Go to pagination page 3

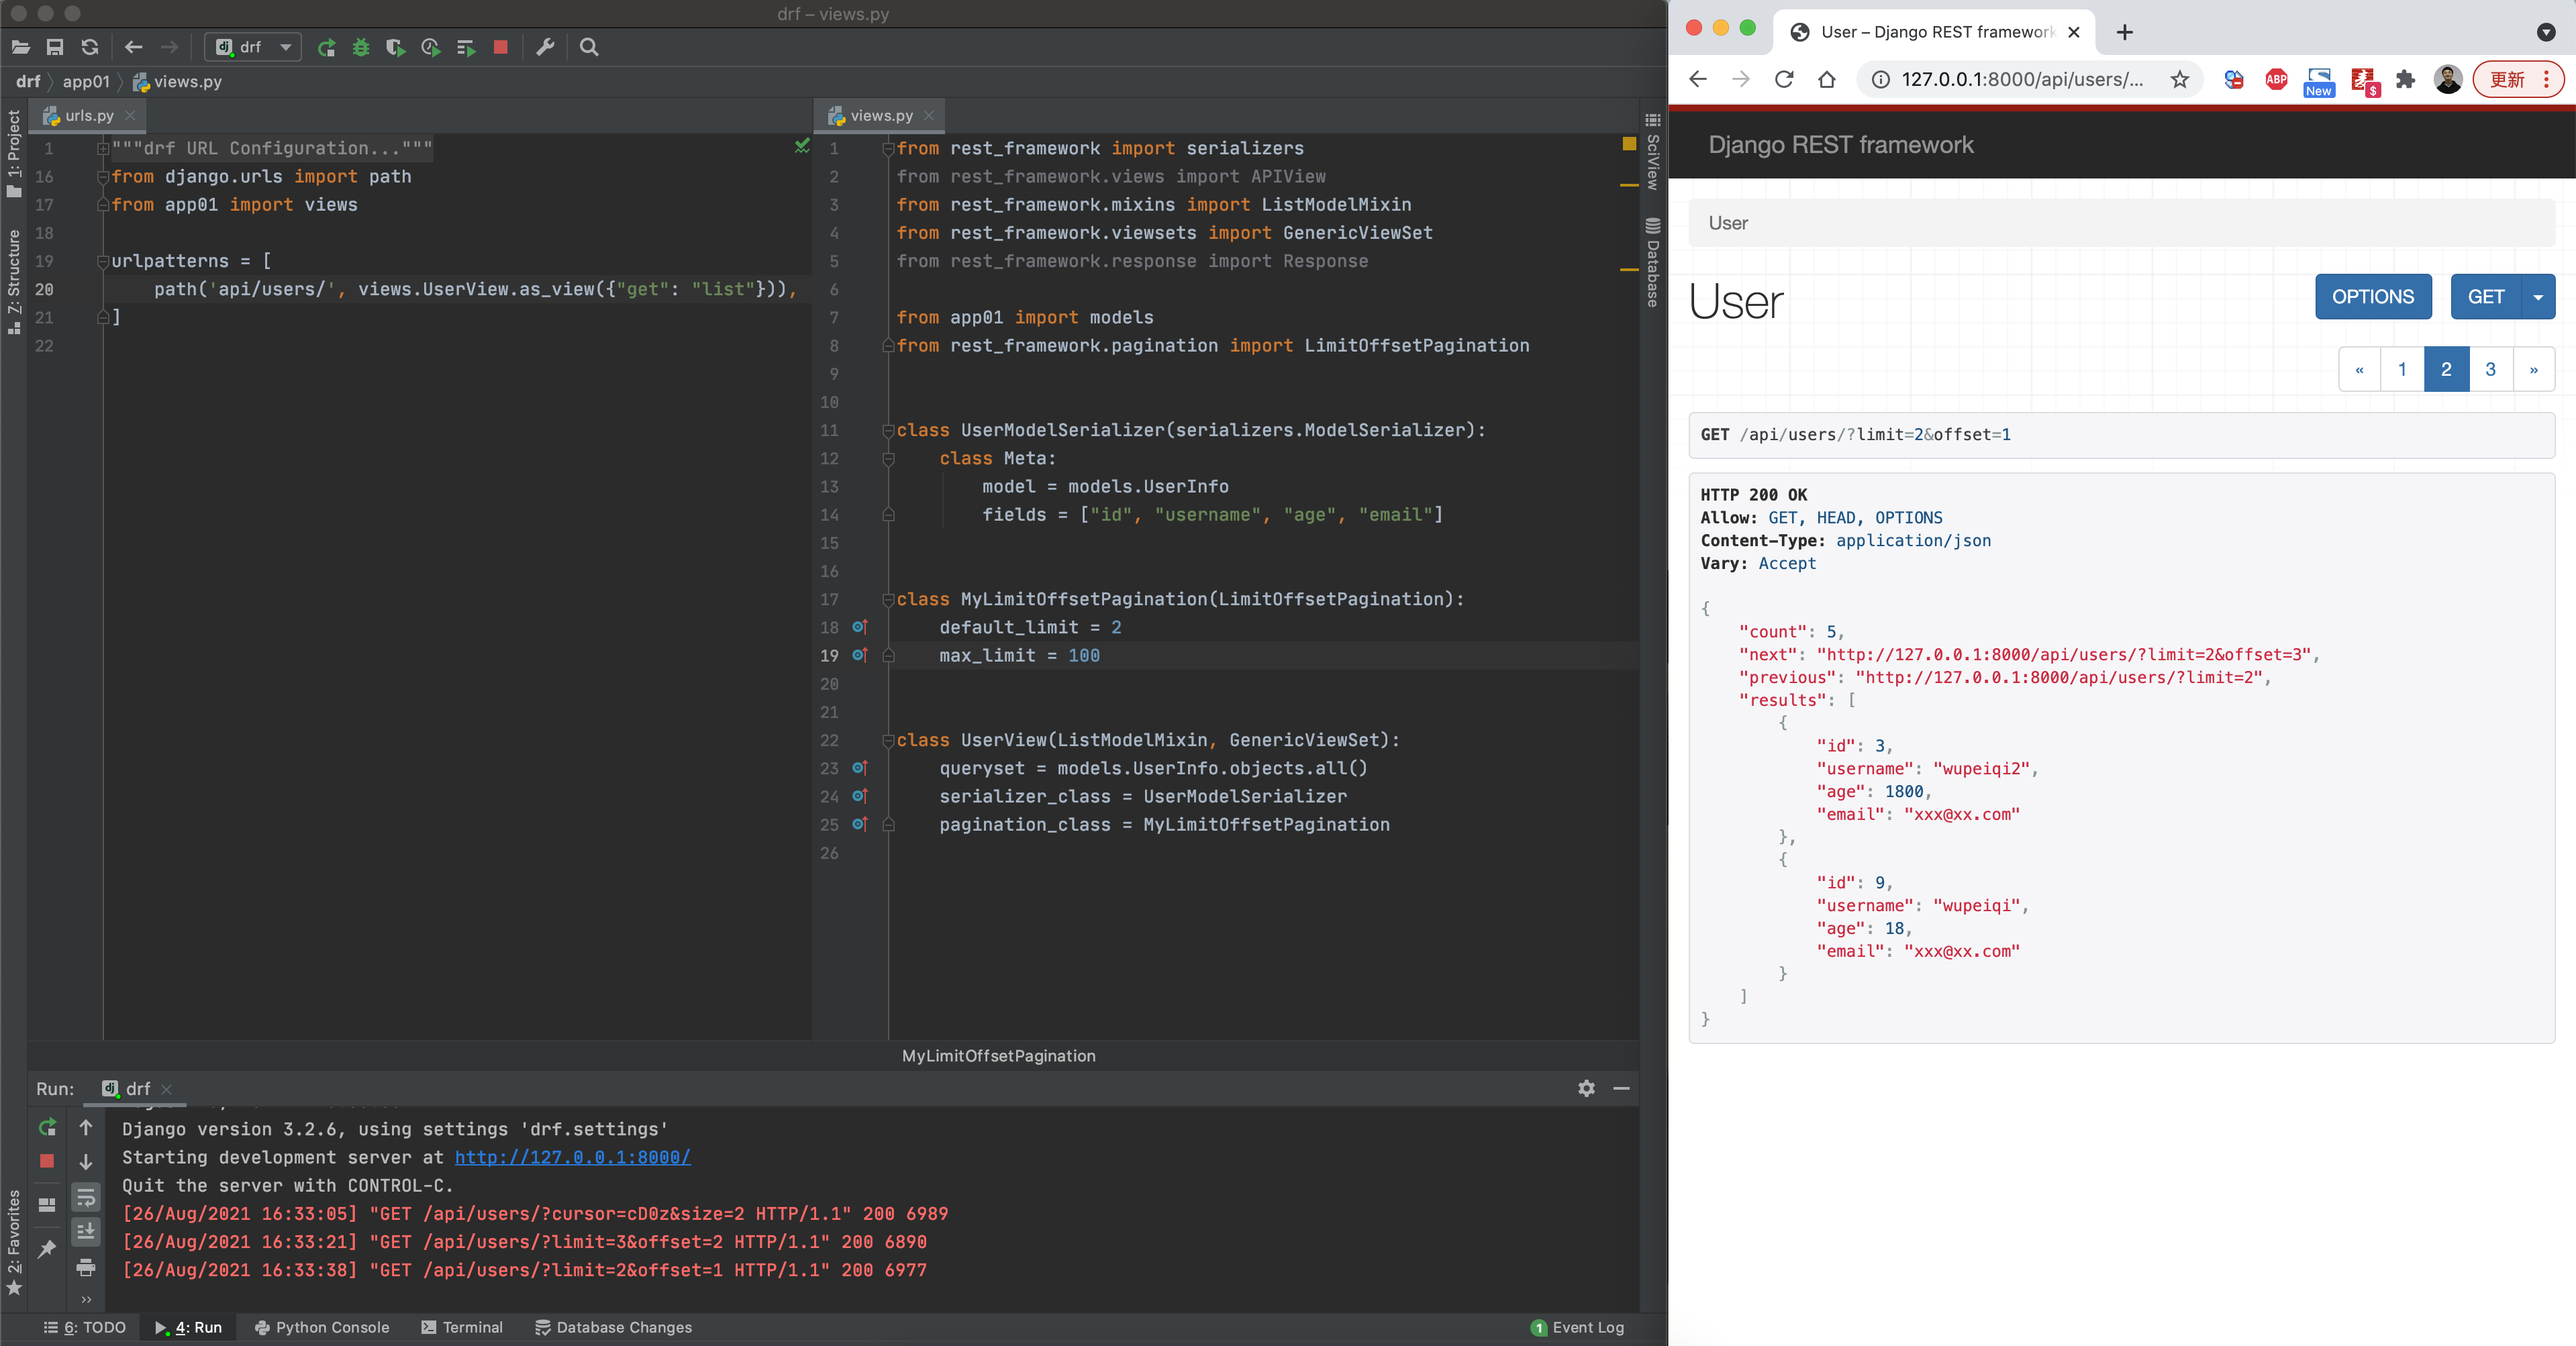point(2490,370)
